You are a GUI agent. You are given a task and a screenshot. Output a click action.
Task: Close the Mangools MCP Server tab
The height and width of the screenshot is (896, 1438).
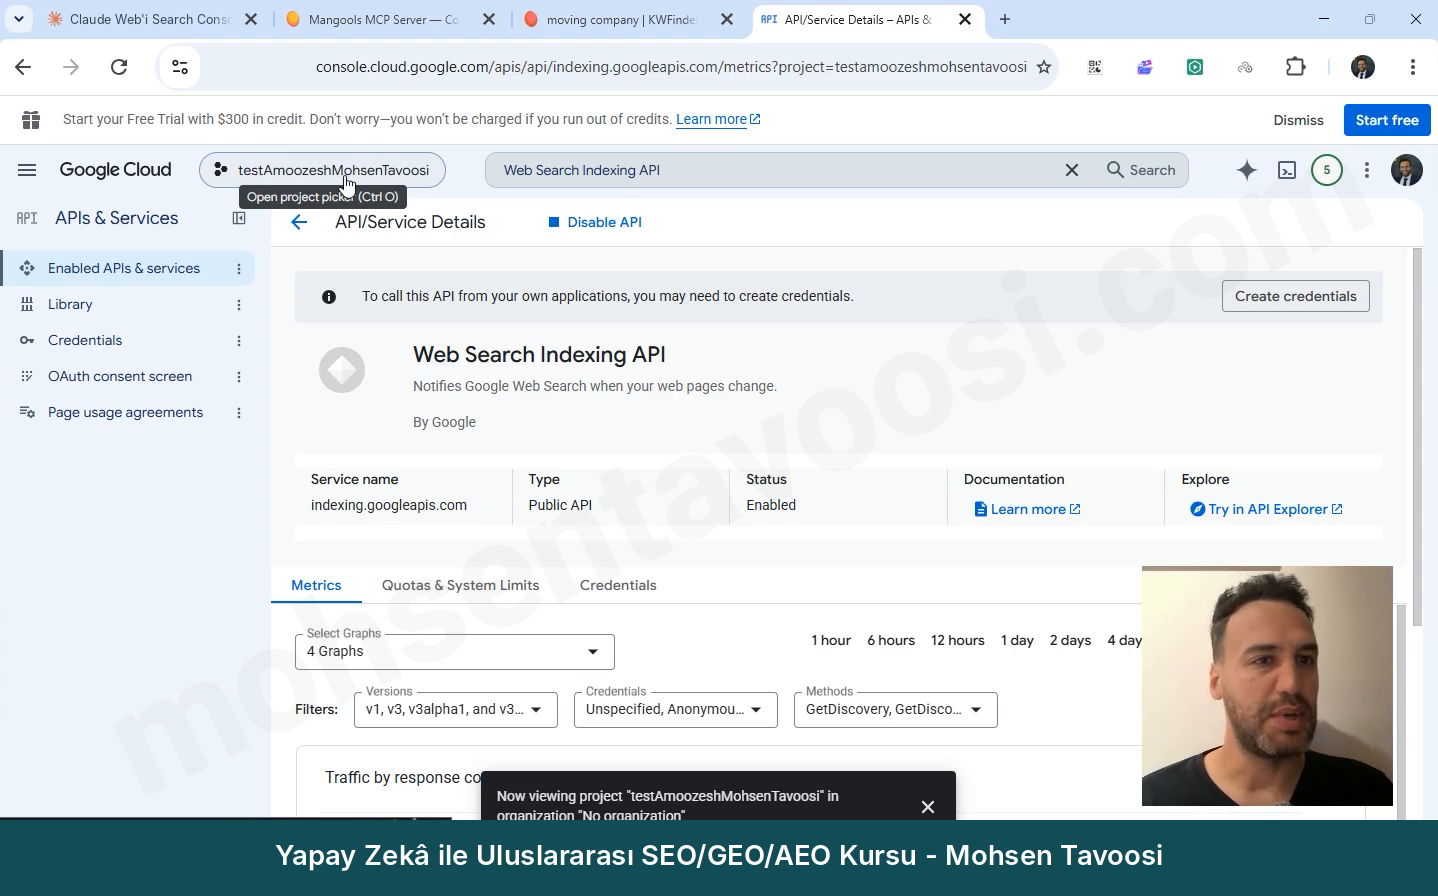point(488,19)
